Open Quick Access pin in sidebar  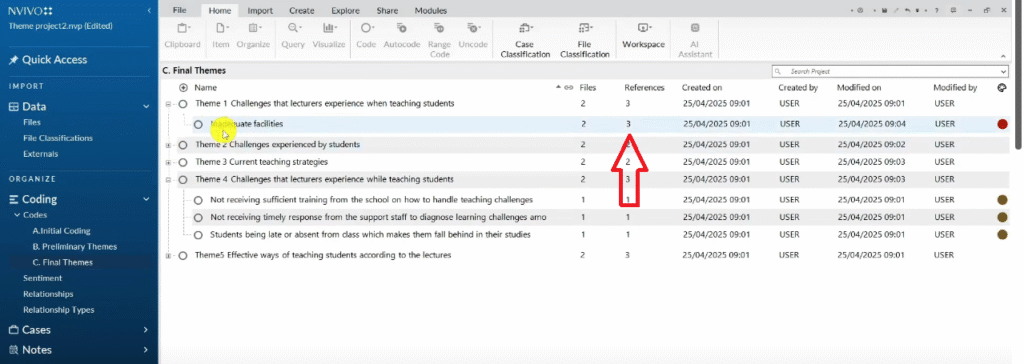pos(47,59)
